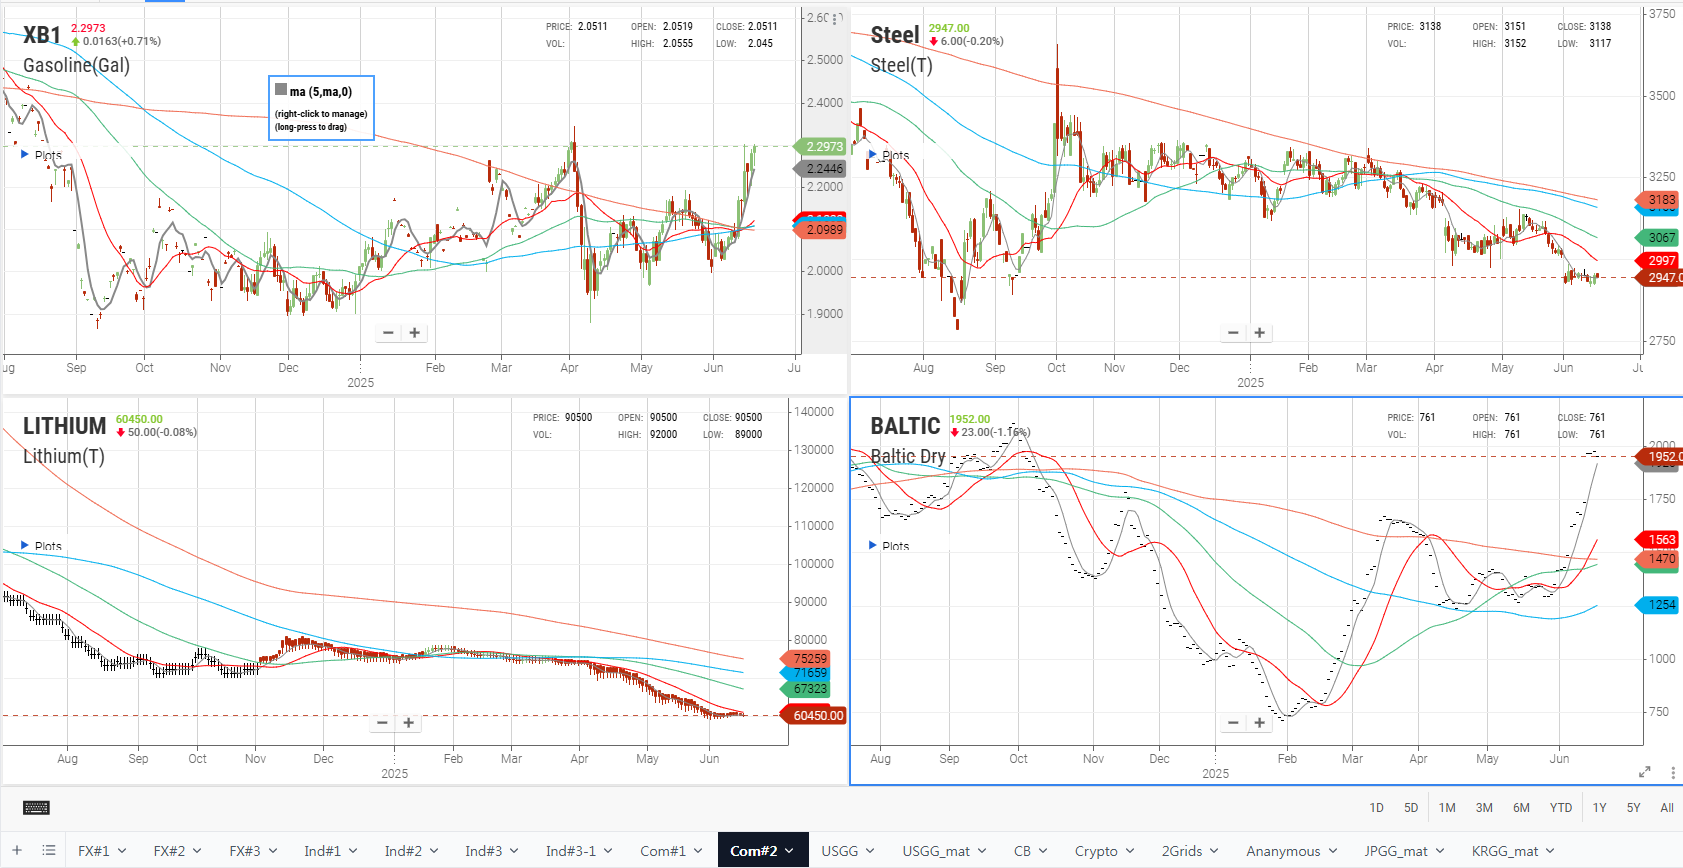Expand Baltic chart to full screen
The width and height of the screenshot is (1683, 868).
point(1644,772)
